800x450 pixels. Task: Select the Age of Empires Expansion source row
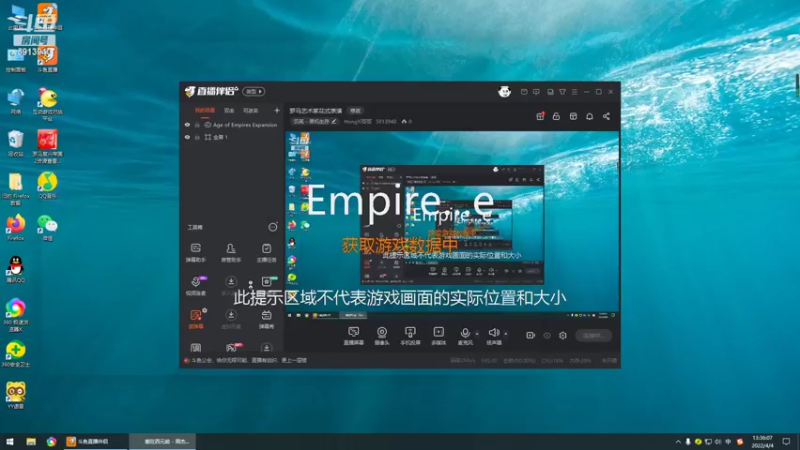[231, 125]
